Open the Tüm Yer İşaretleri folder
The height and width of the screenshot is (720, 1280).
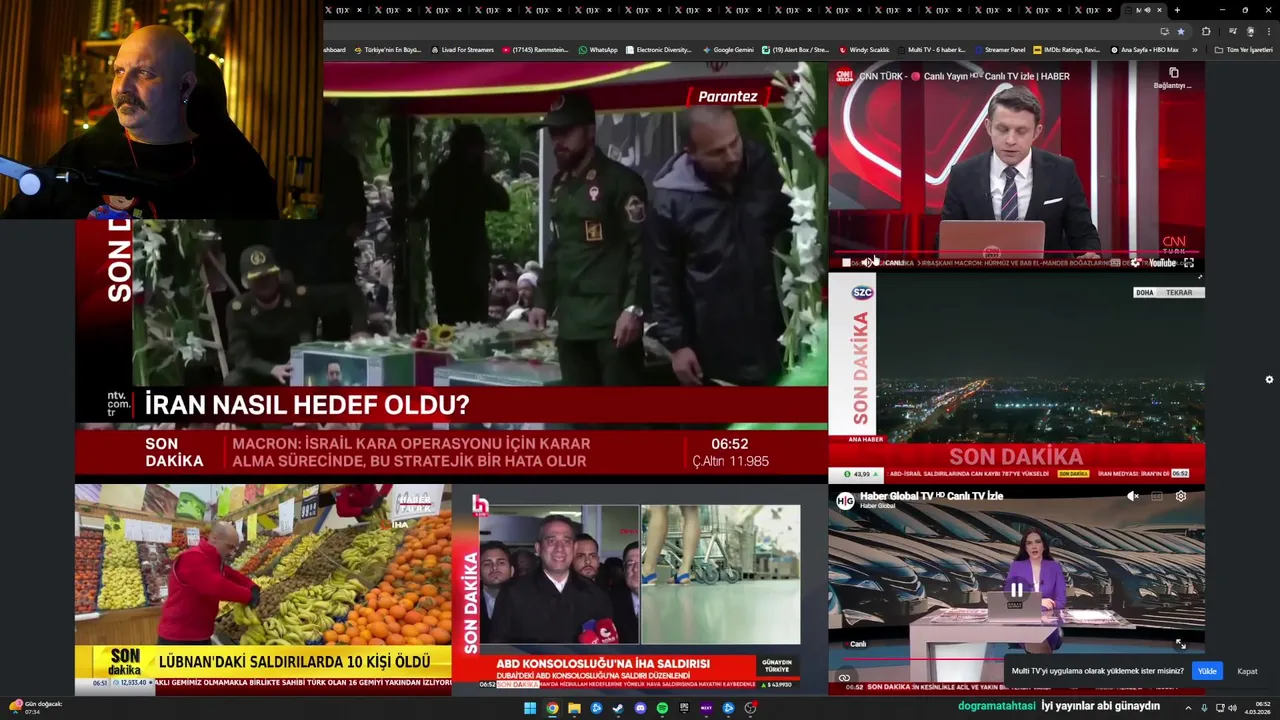pos(1244,49)
